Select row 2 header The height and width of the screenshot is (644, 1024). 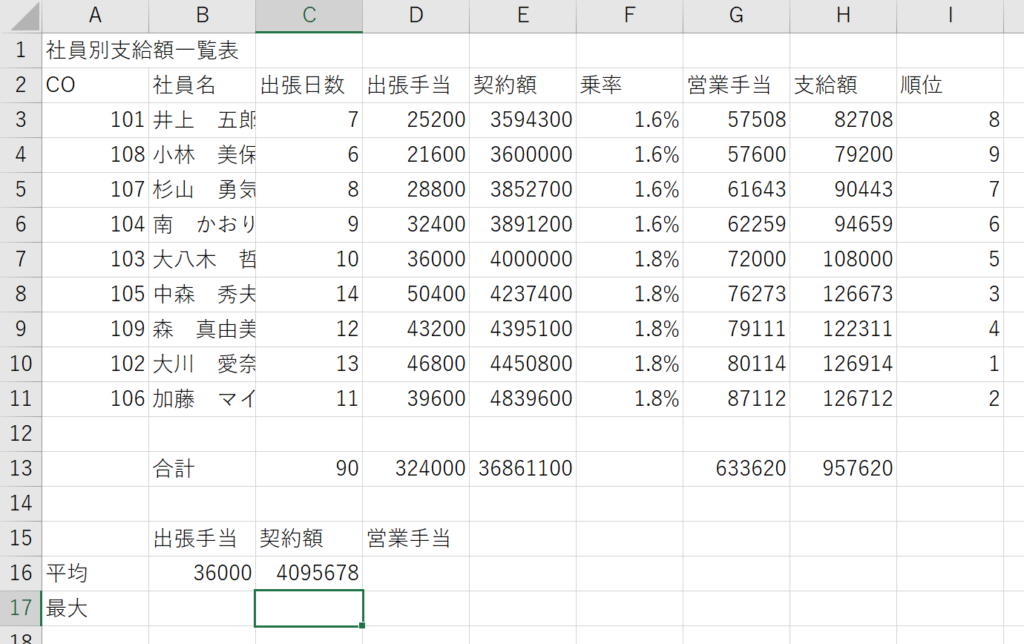(21, 85)
